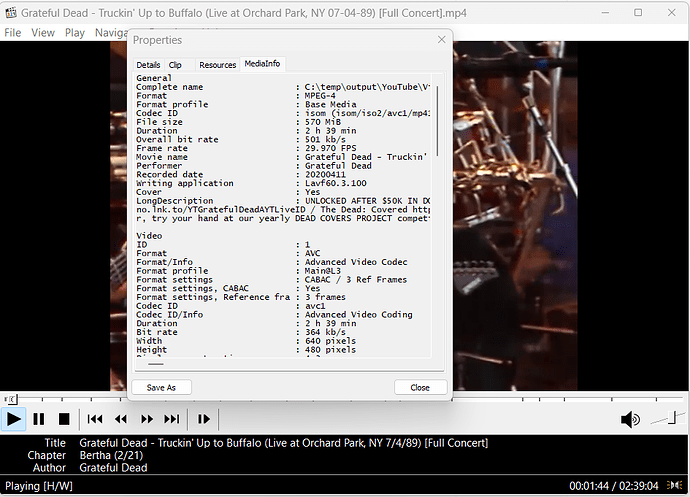
Task: Pause the video playback
Action: pyautogui.click(x=39, y=419)
